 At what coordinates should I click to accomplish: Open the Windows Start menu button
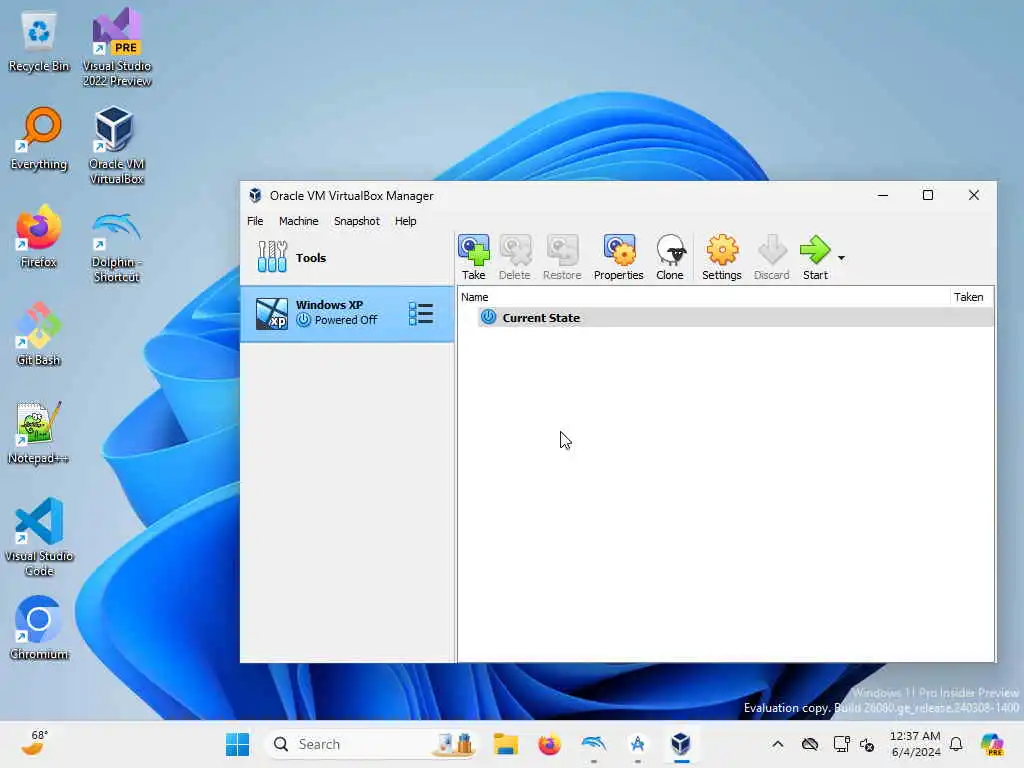(237, 744)
